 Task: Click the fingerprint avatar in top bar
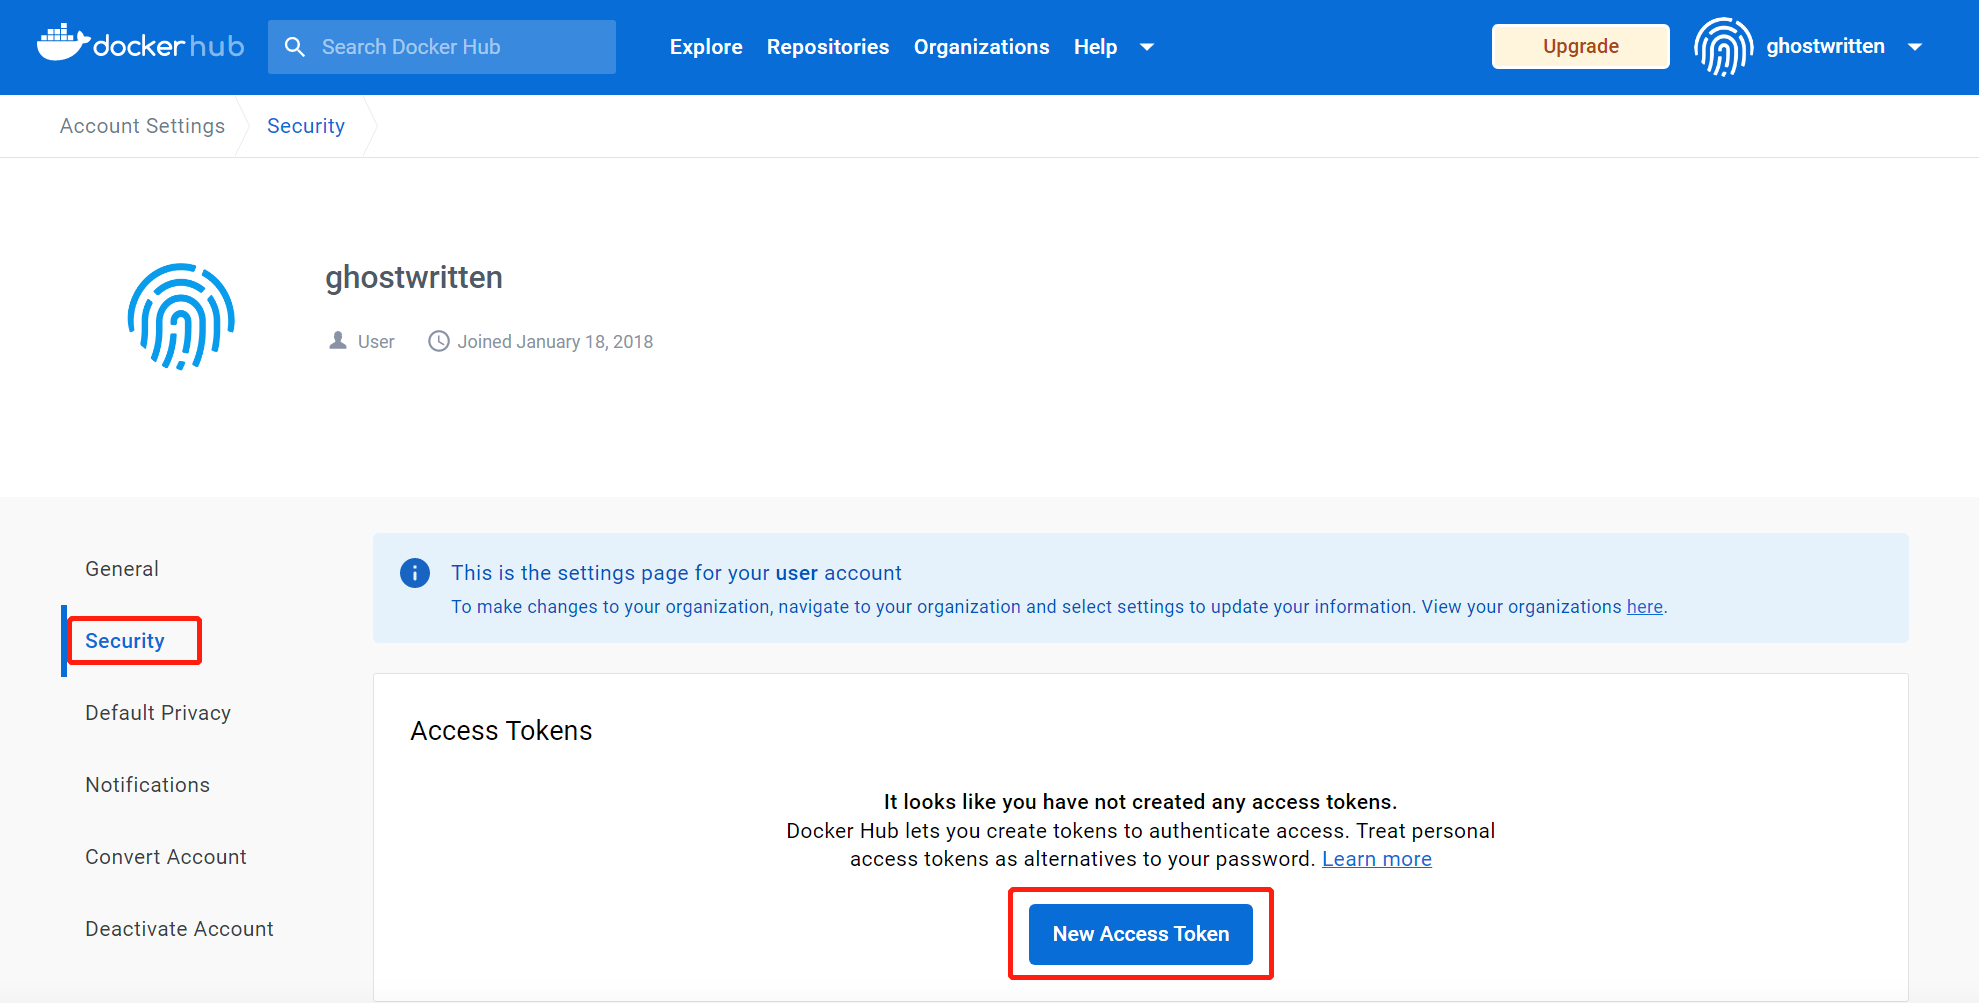(x=1723, y=47)
